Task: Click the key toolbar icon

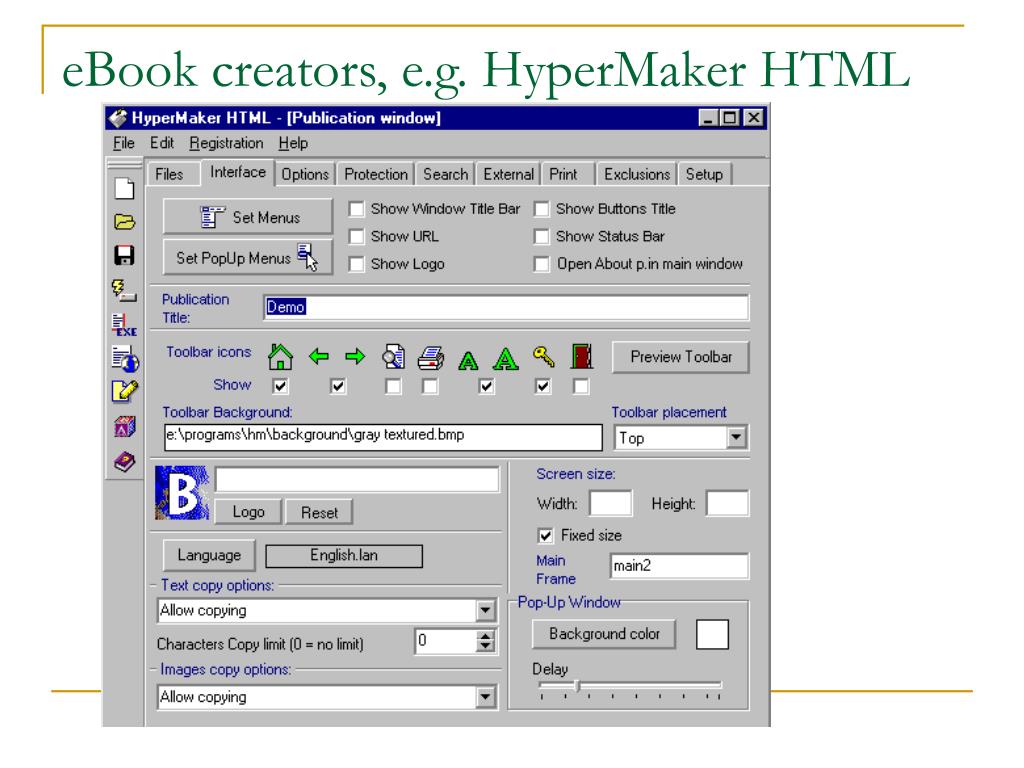Action: 543,357
